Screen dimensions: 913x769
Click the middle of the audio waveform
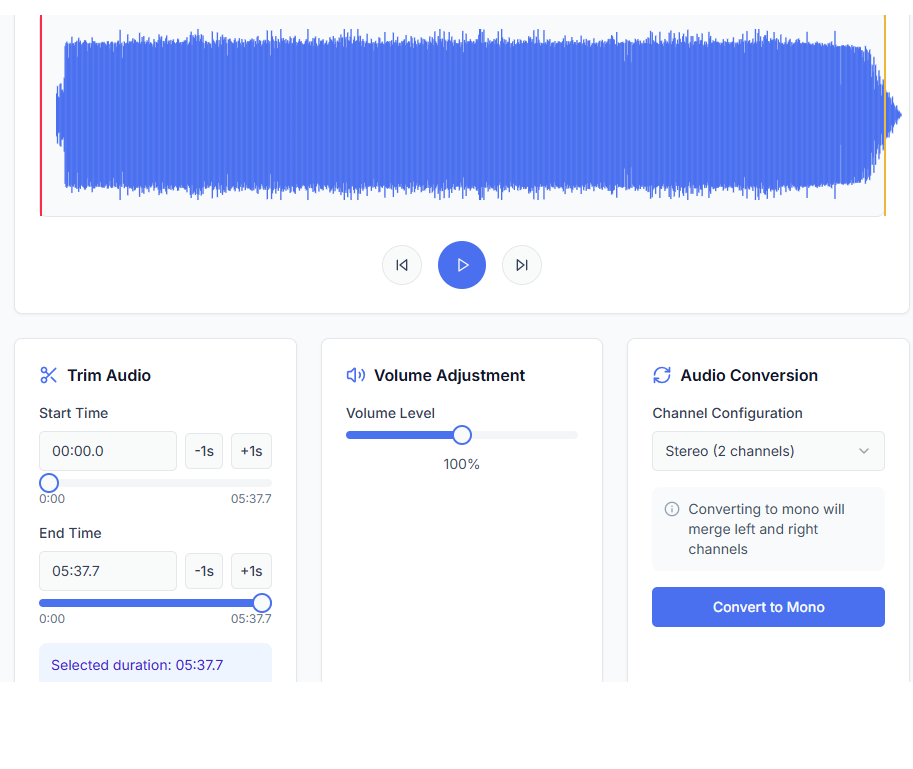point(462,115)
